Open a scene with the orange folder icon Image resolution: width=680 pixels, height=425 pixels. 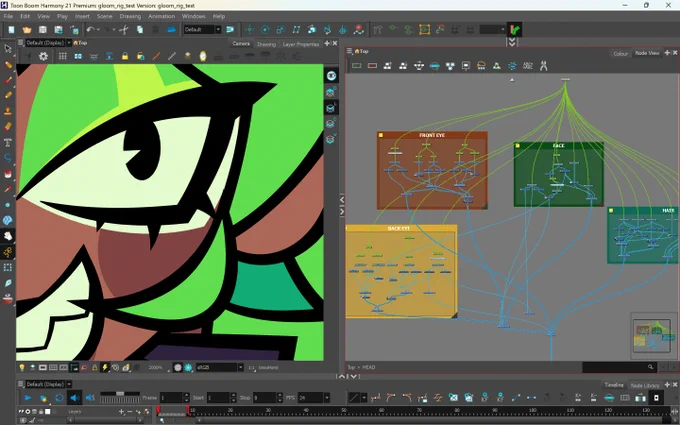tap(27, 29)
